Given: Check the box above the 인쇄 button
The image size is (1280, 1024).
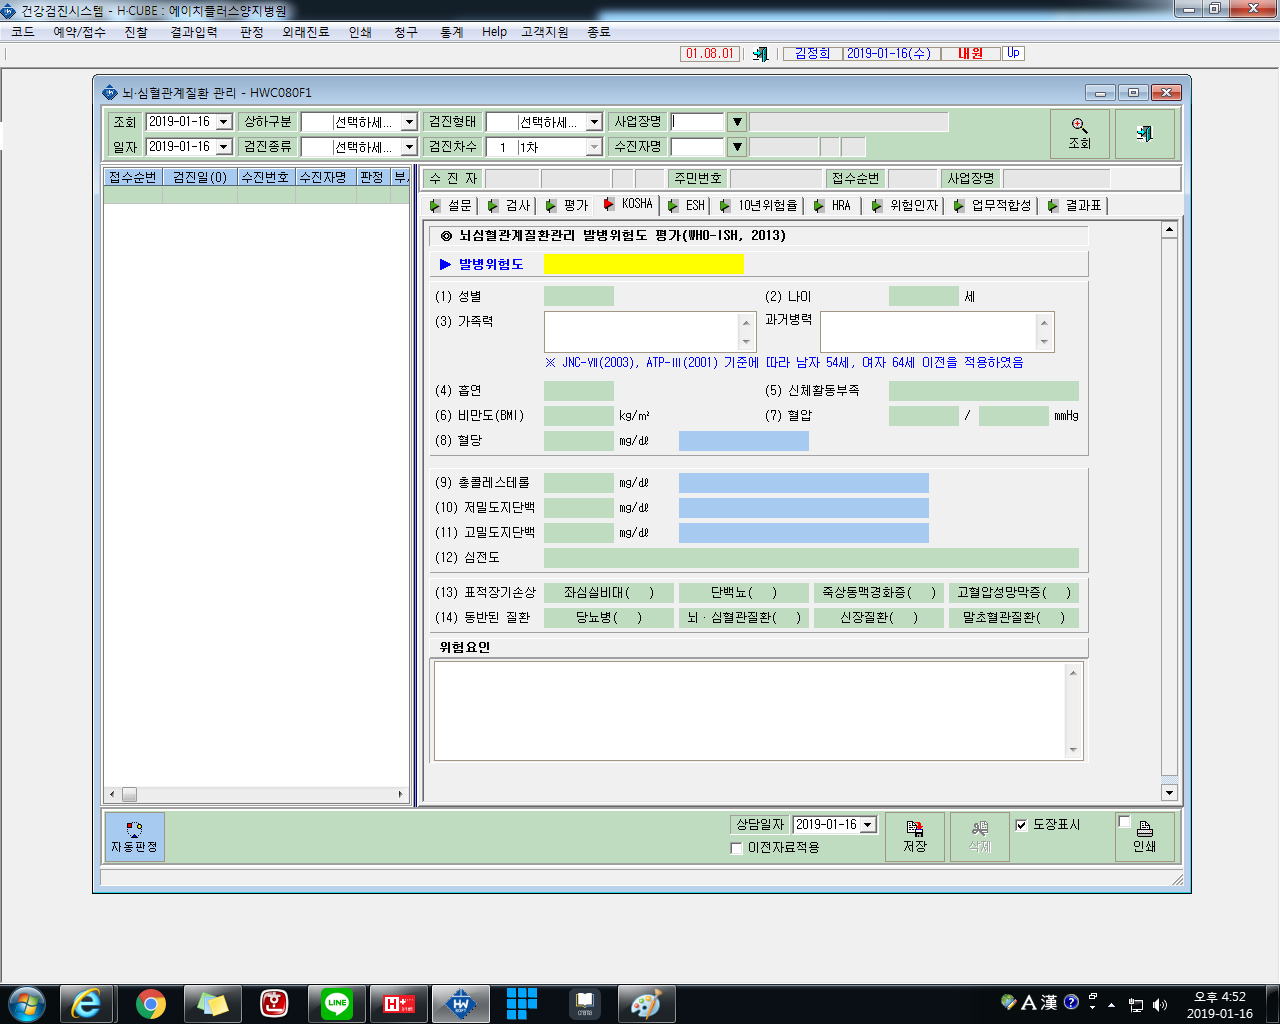Looking at the screenshot, I should click(x=1124, y=822).
